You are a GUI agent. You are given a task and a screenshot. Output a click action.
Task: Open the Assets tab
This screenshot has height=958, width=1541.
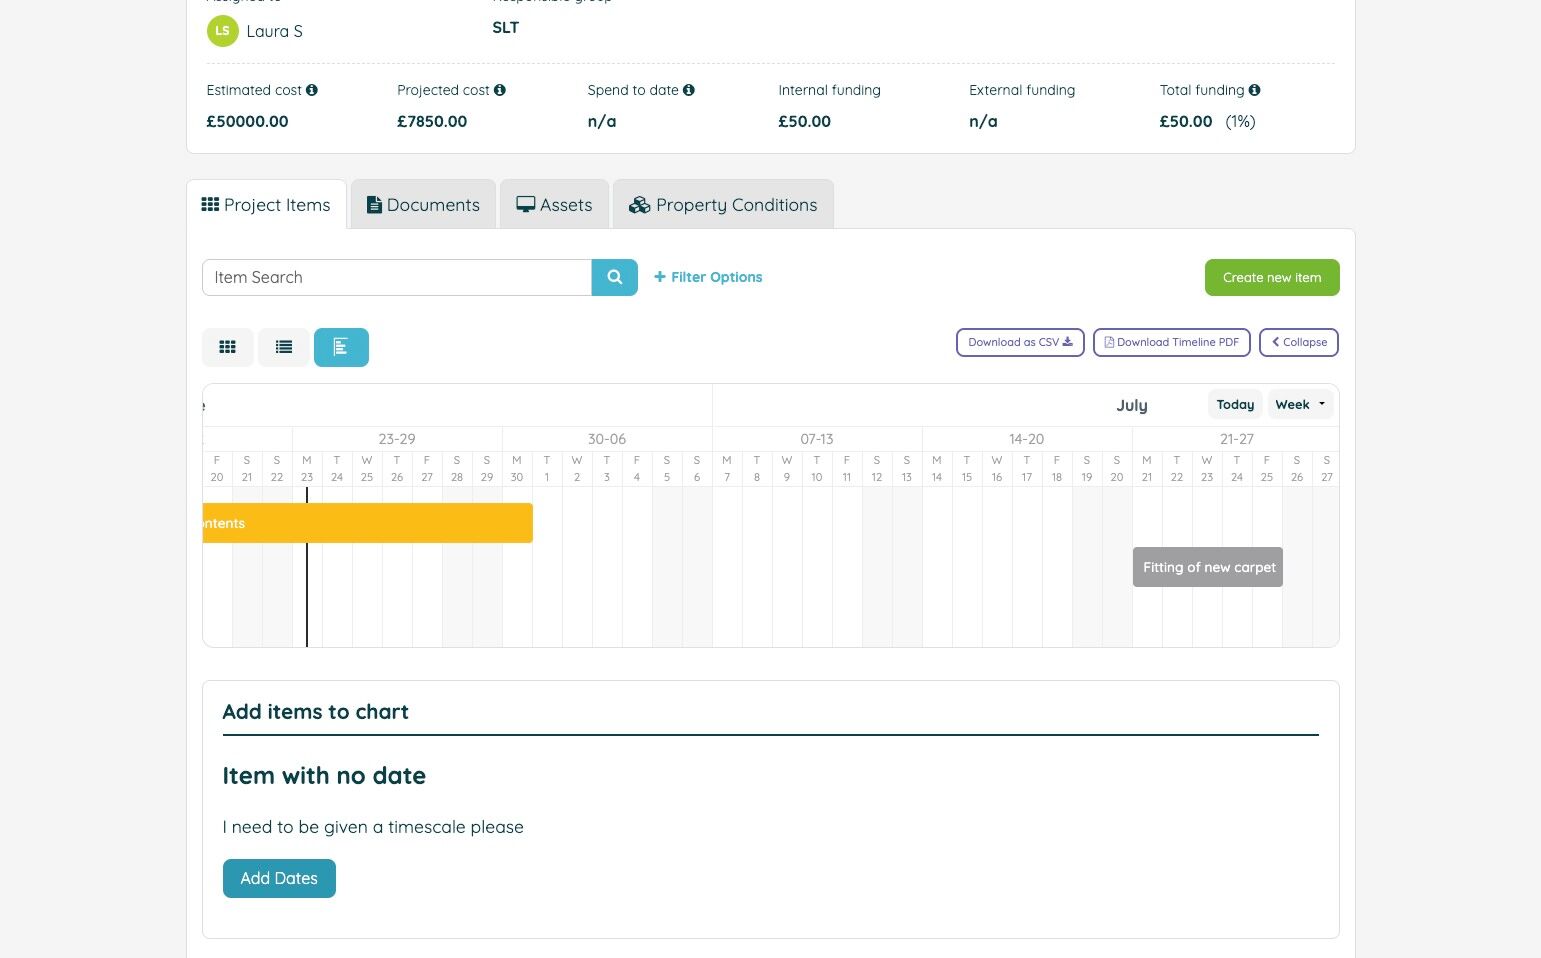(x=554, y=205)
